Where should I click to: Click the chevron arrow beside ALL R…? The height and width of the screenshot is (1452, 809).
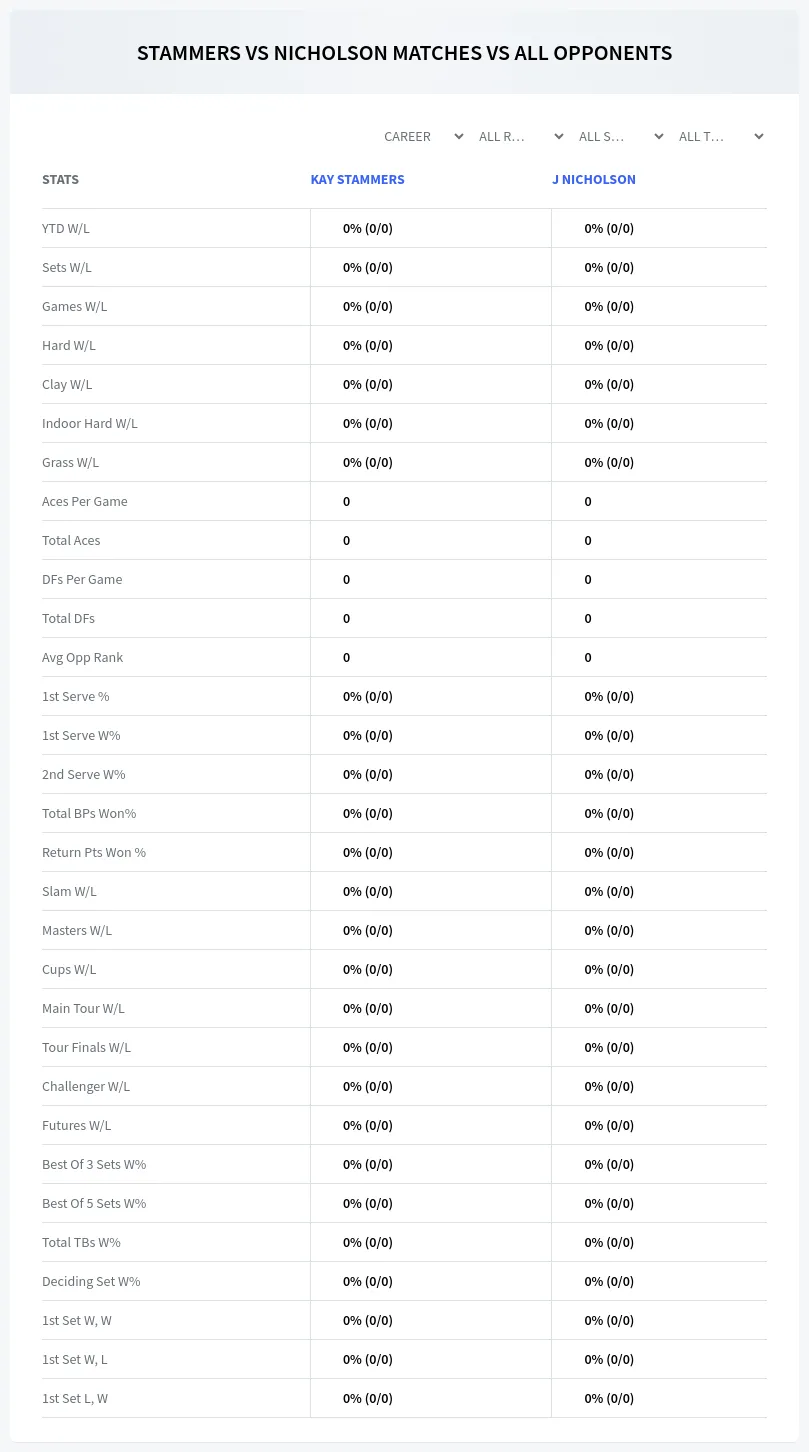click(x=559, y=136)
